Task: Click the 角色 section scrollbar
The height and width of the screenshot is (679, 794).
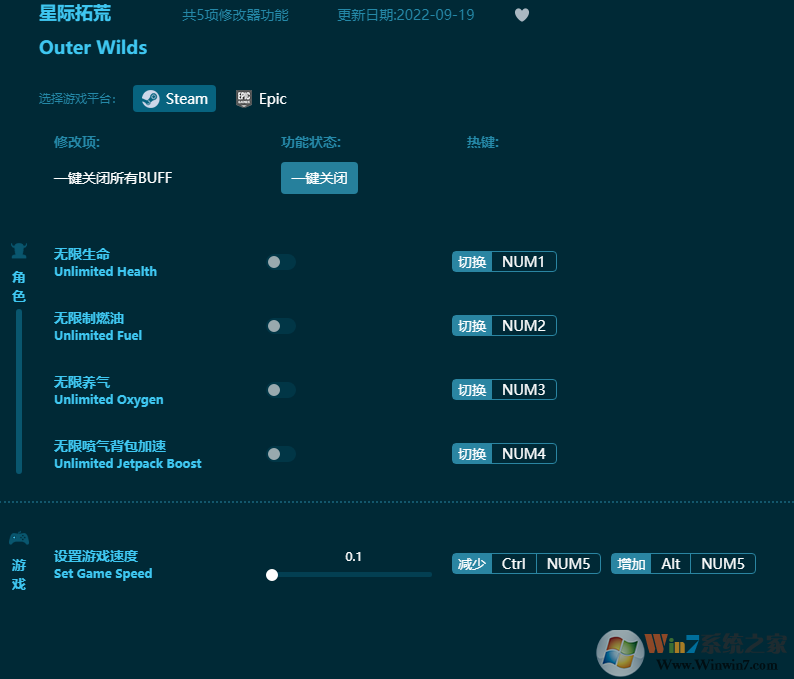Action: pyautogui.click(x=19, y=391)
